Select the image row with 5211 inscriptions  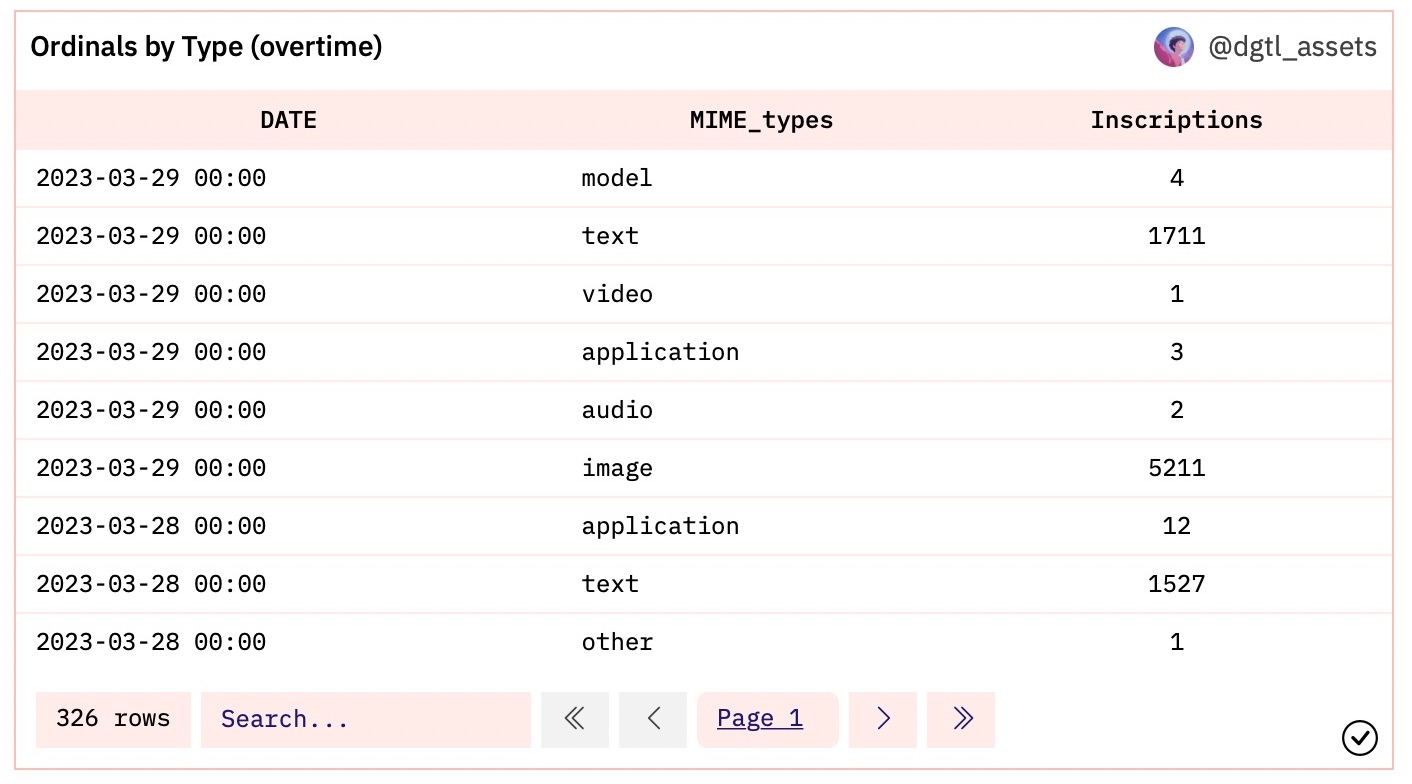click(617, 468)
